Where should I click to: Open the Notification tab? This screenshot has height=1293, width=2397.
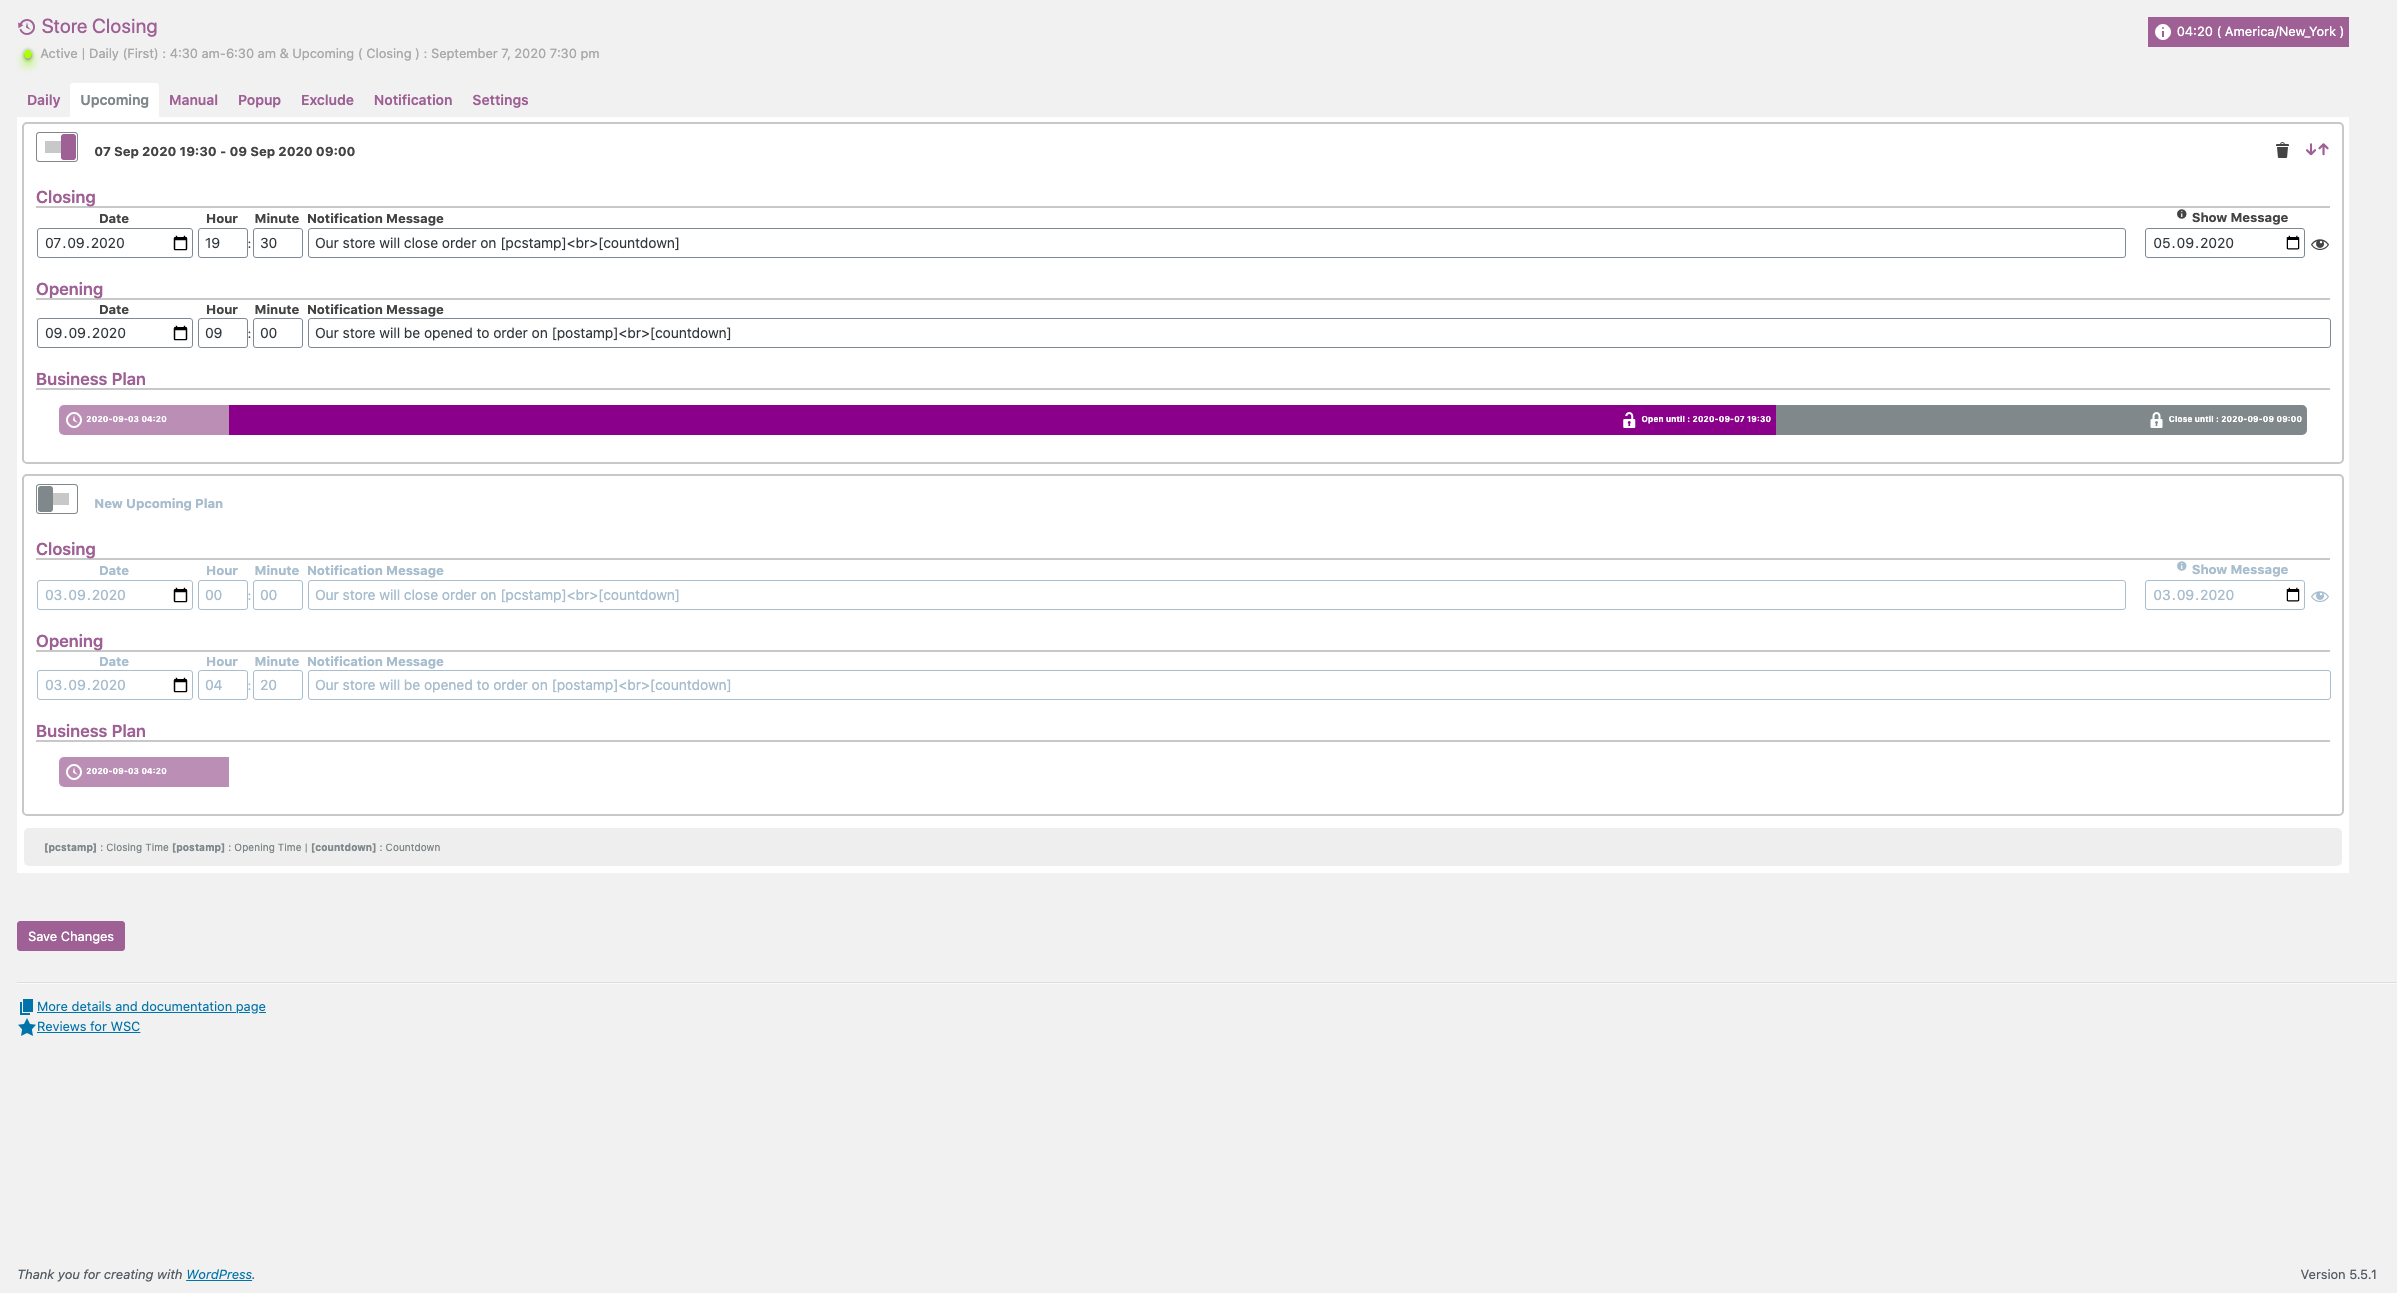[412, 100]
